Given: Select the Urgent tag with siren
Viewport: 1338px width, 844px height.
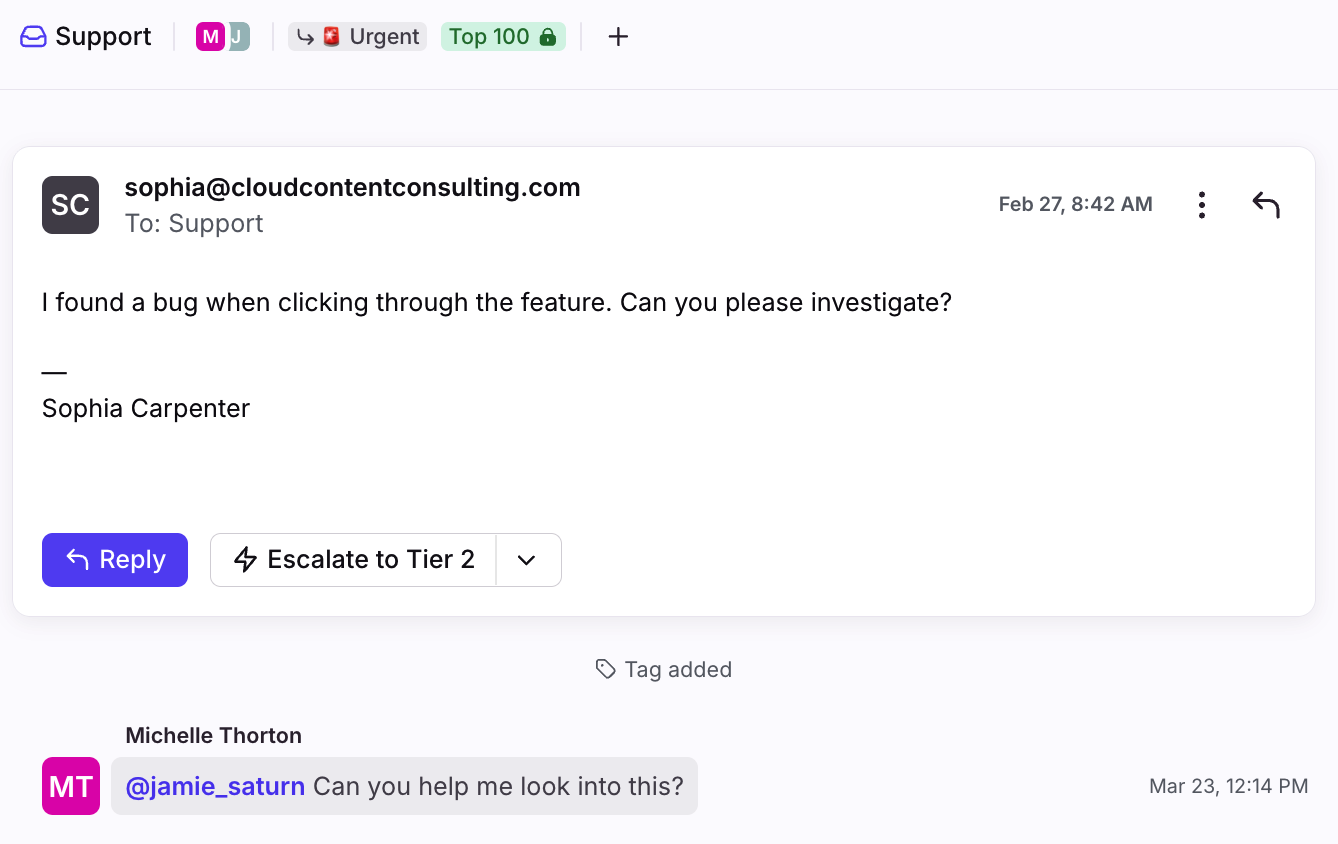Looking at the screenshot, I should (358, 37).
